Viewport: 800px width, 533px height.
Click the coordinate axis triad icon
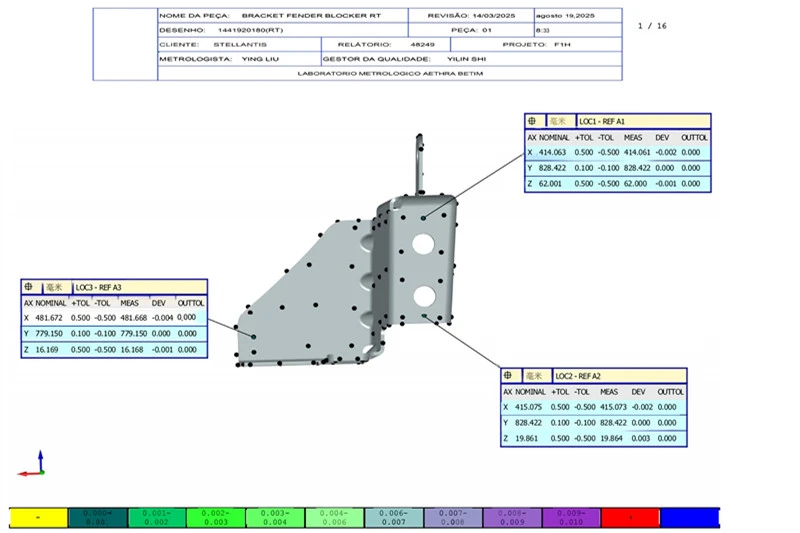click(x=32, y=464)
